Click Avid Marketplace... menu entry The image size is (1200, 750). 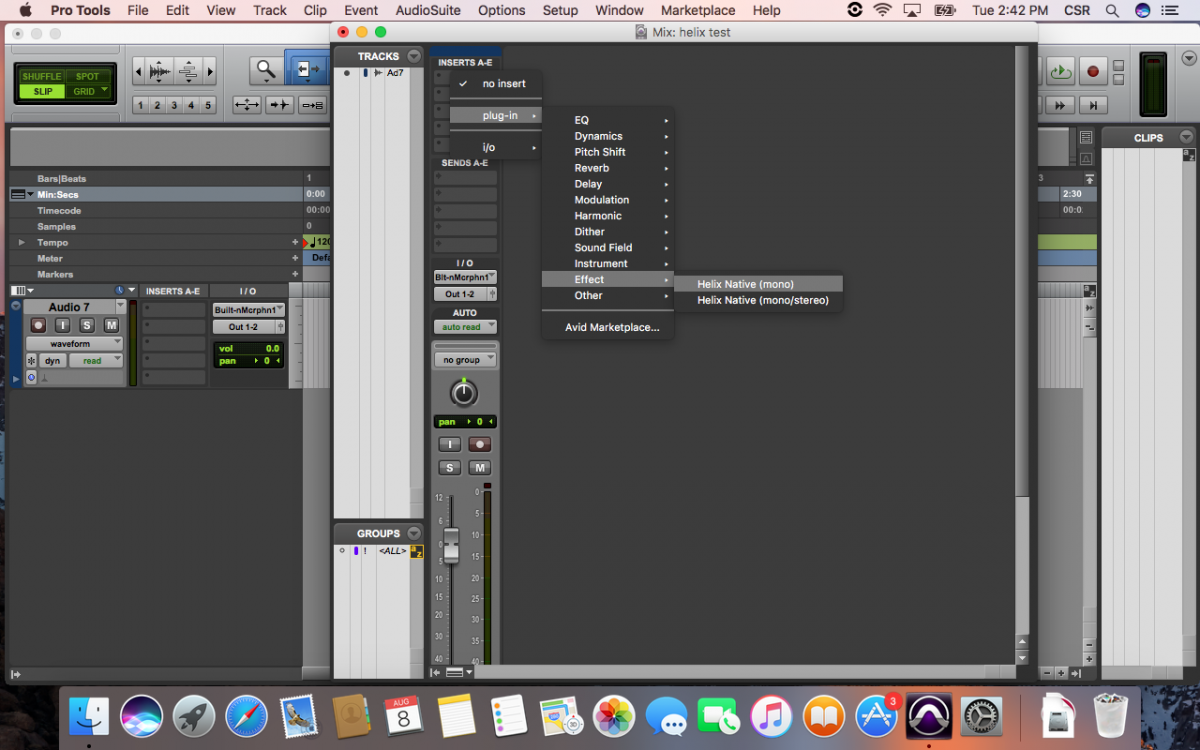pos(611,327)
